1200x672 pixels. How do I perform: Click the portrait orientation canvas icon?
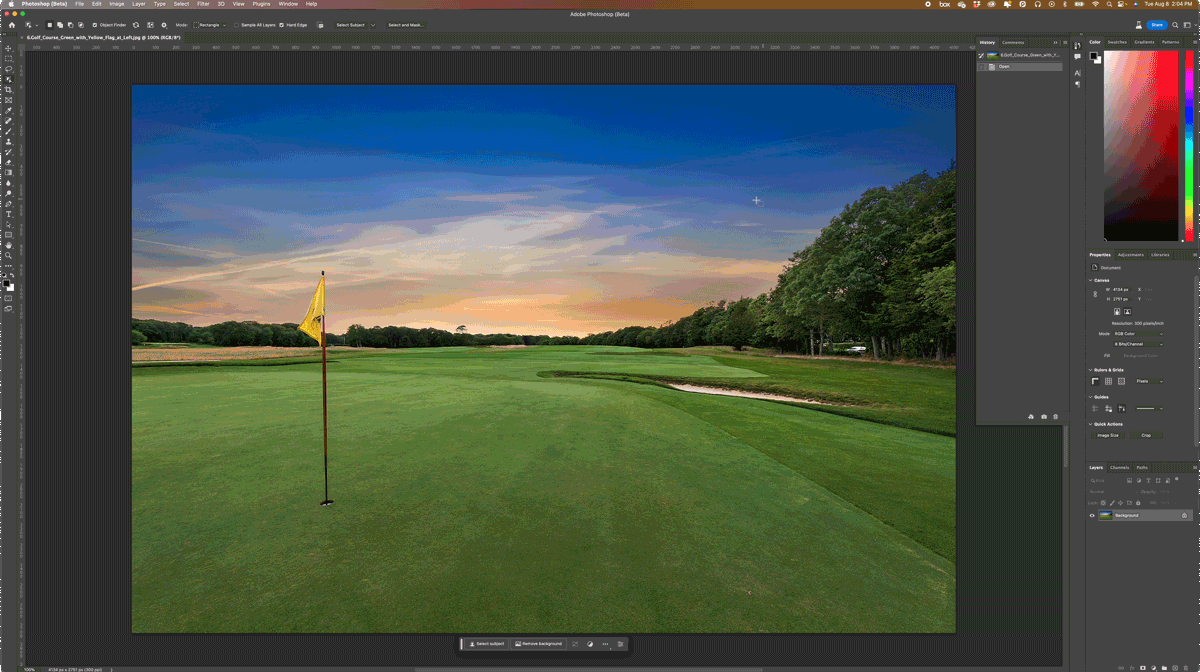point(1117,311)
